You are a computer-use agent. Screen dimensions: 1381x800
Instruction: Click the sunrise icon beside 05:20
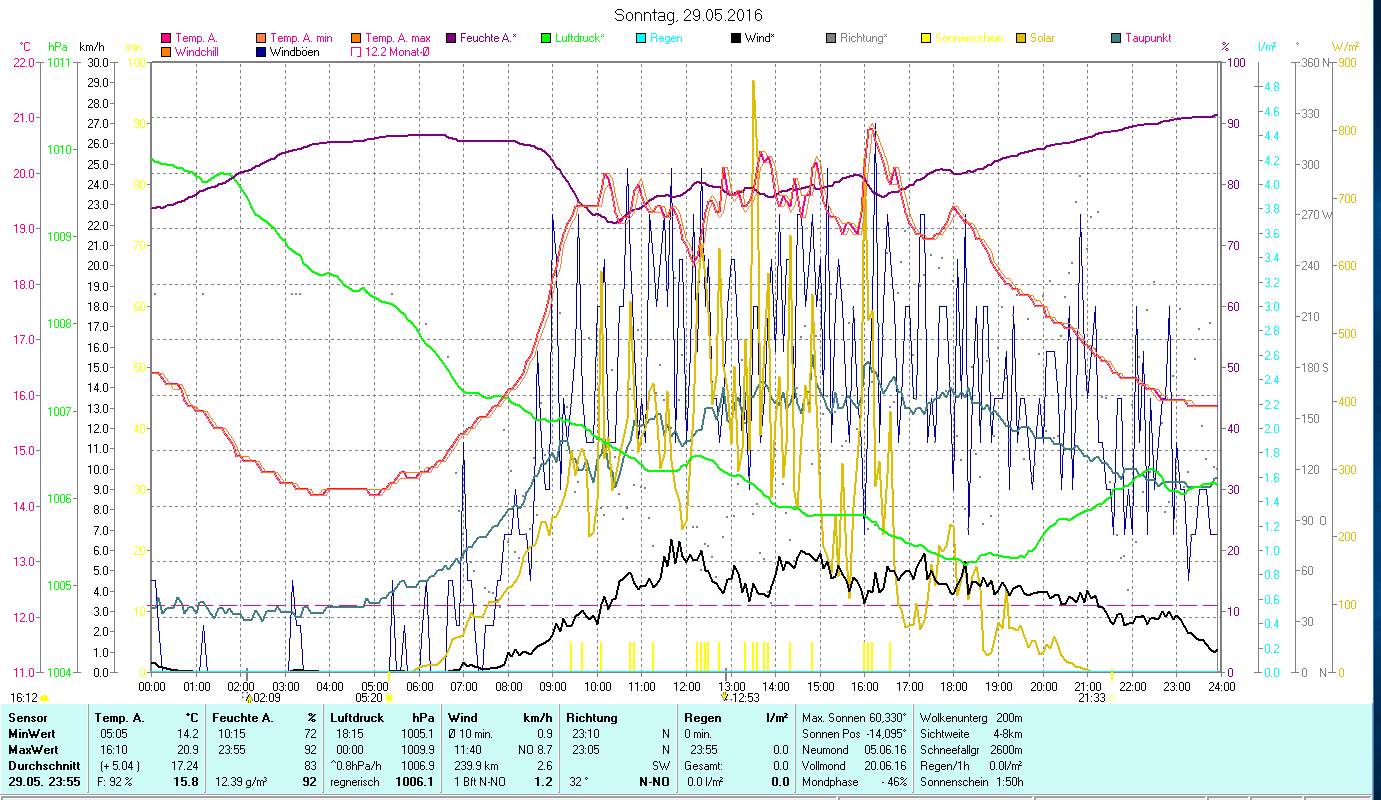point(389,698)
